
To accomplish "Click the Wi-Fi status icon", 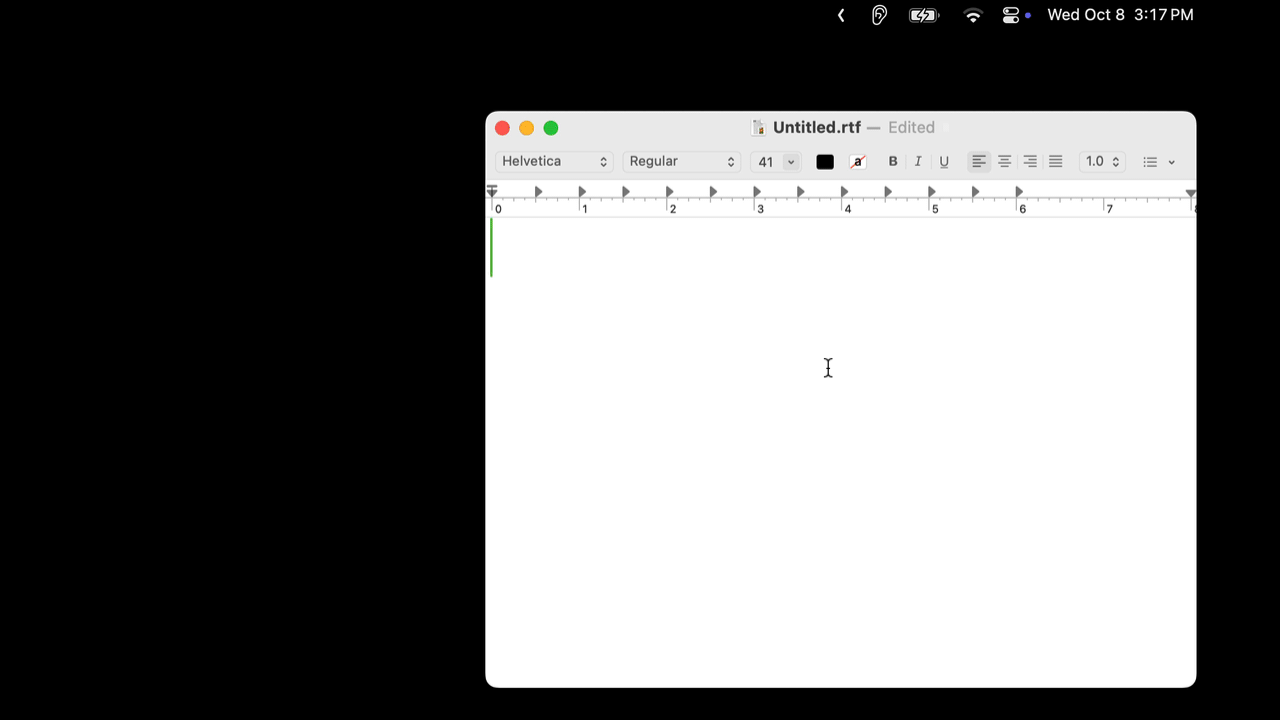I will coord(973,15).
